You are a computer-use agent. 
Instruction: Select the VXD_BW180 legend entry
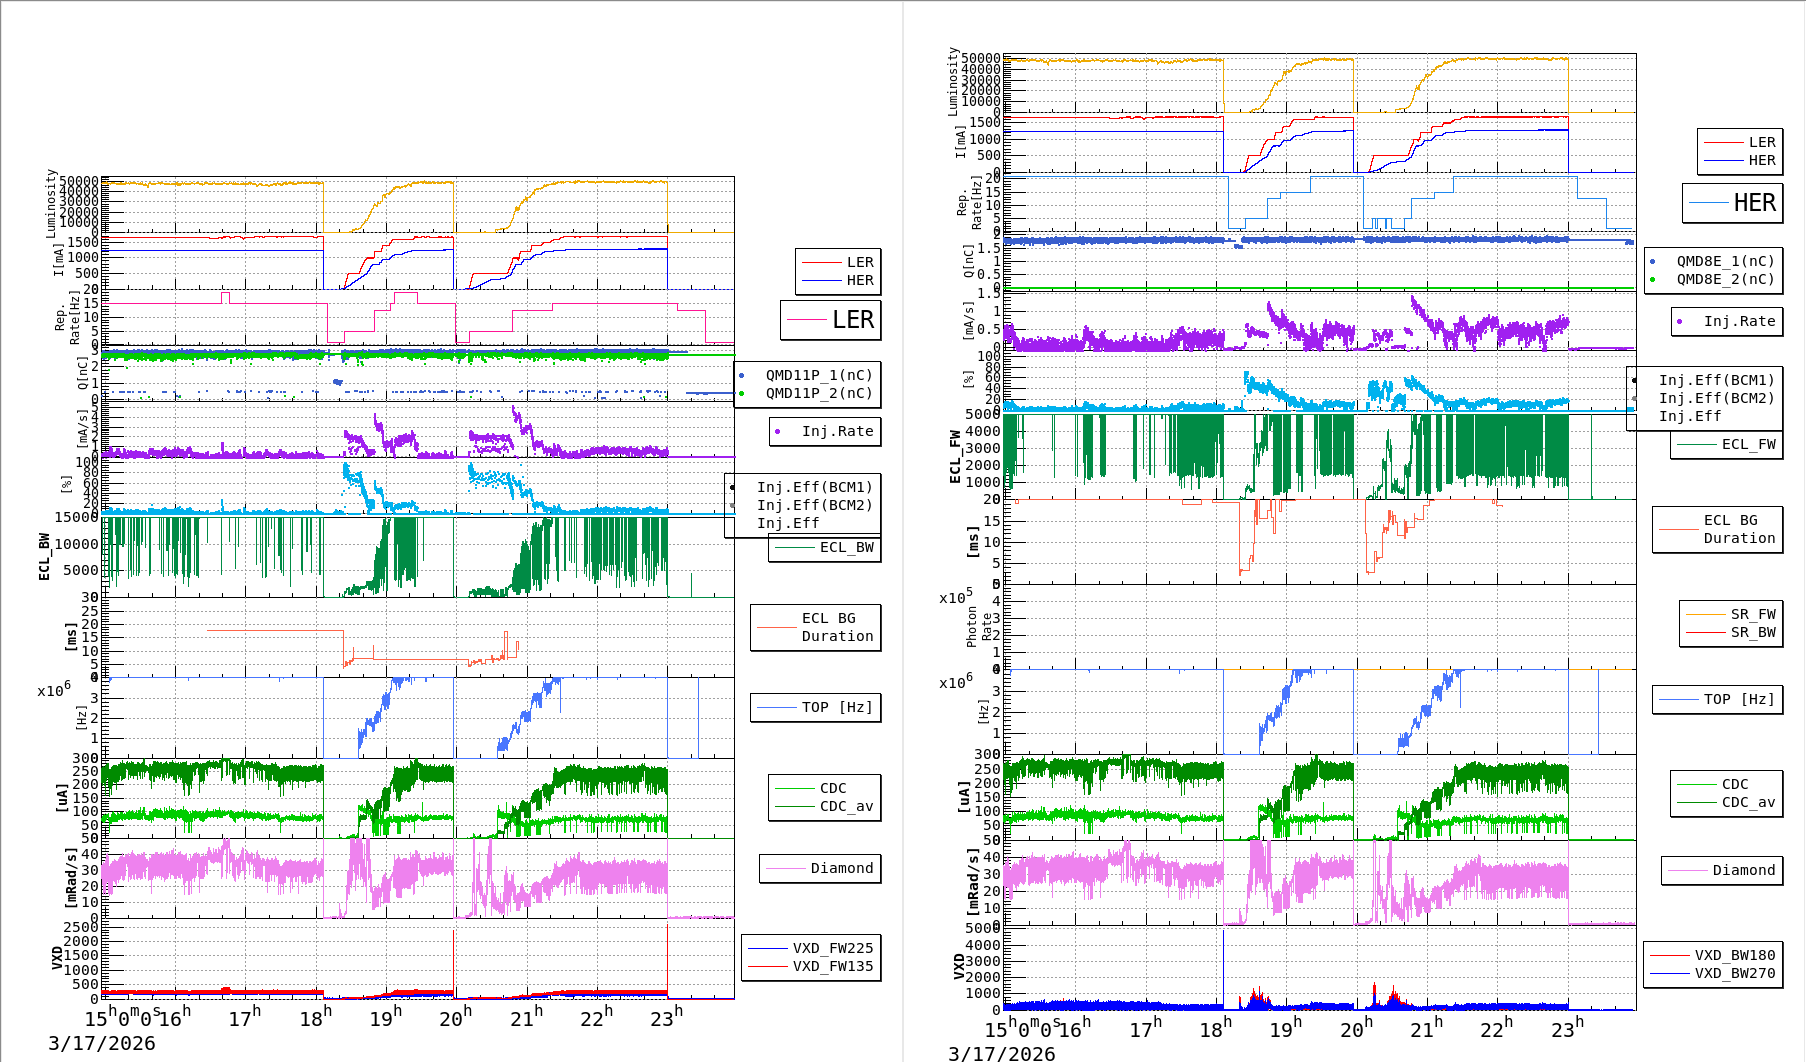[1734, 955]
